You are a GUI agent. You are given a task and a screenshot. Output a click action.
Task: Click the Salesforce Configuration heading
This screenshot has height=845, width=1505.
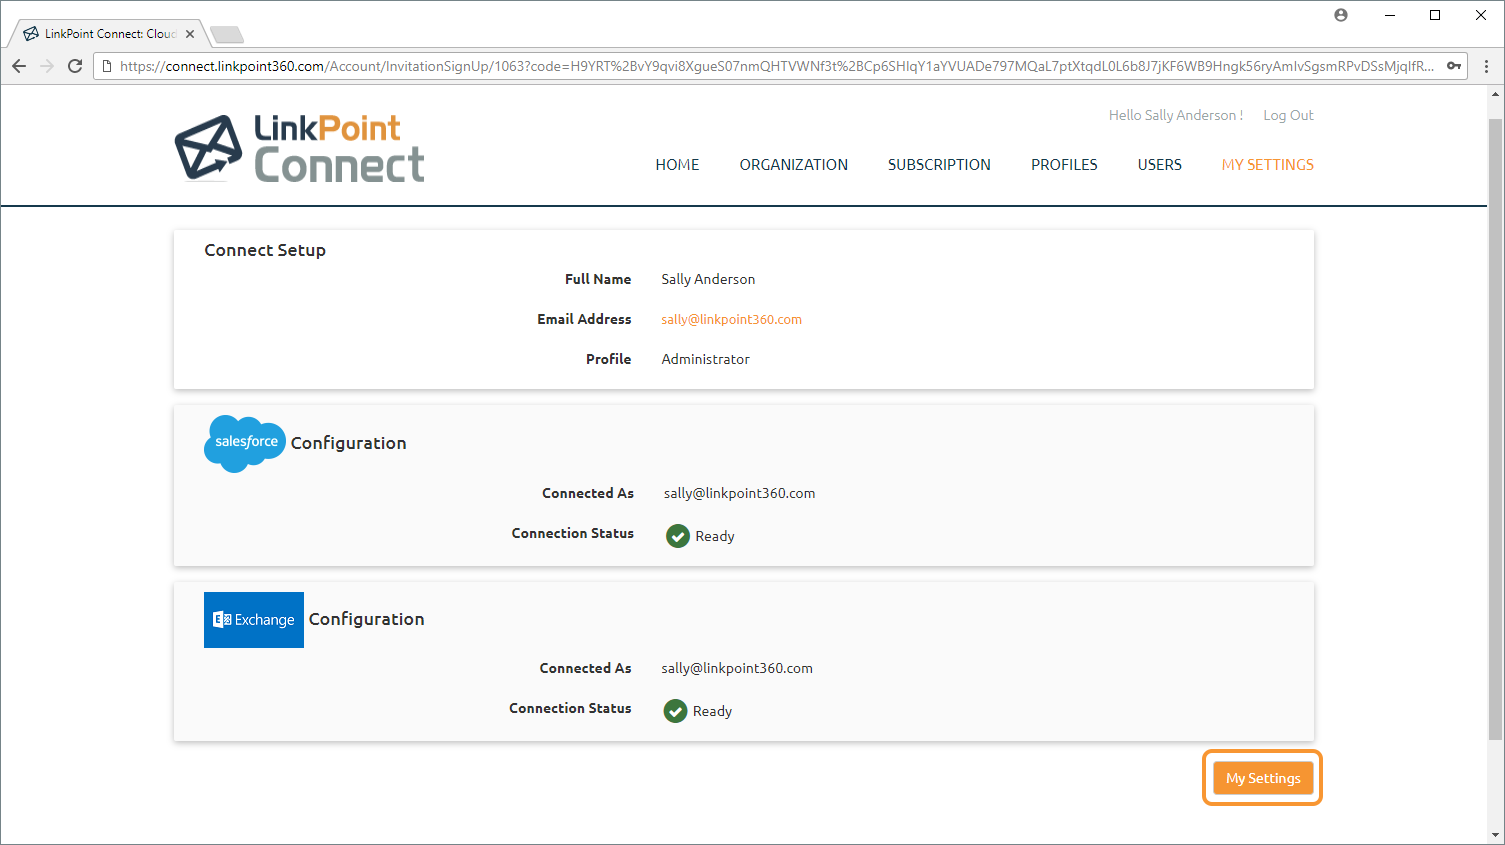click(348, 443)
